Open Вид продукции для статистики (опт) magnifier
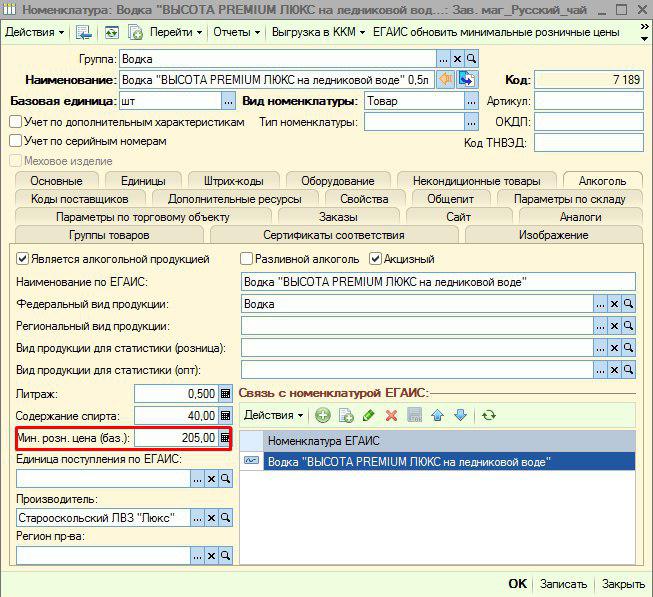This screenshot has height=597, width=653. 628,370
